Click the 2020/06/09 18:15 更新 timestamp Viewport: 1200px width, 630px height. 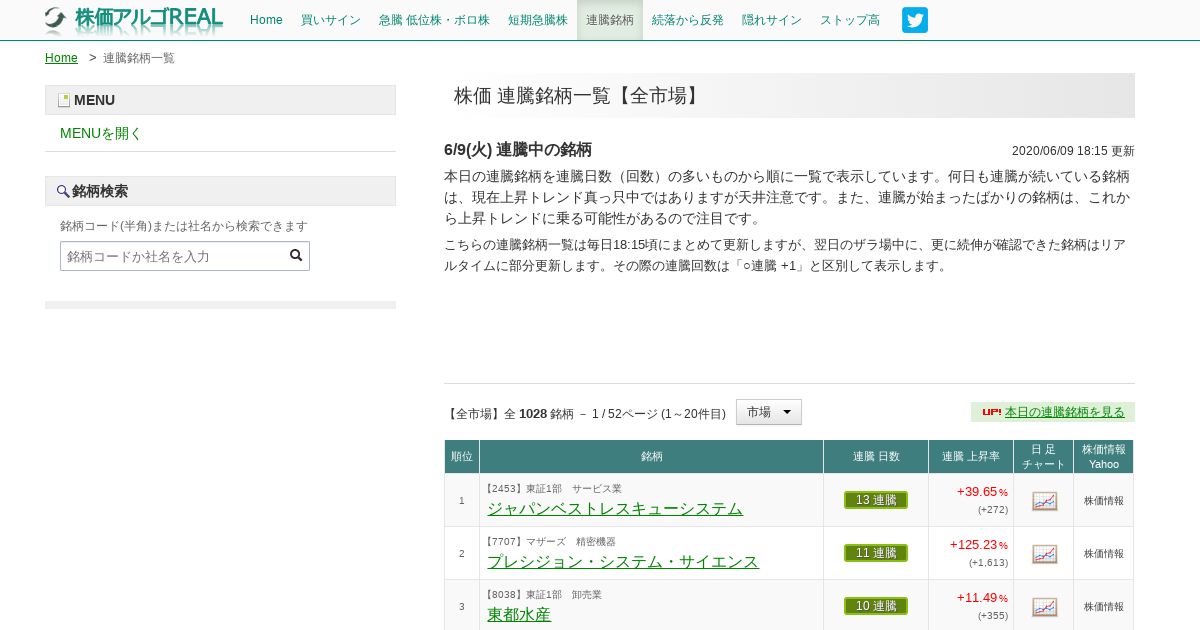(x=1073, y=151)
